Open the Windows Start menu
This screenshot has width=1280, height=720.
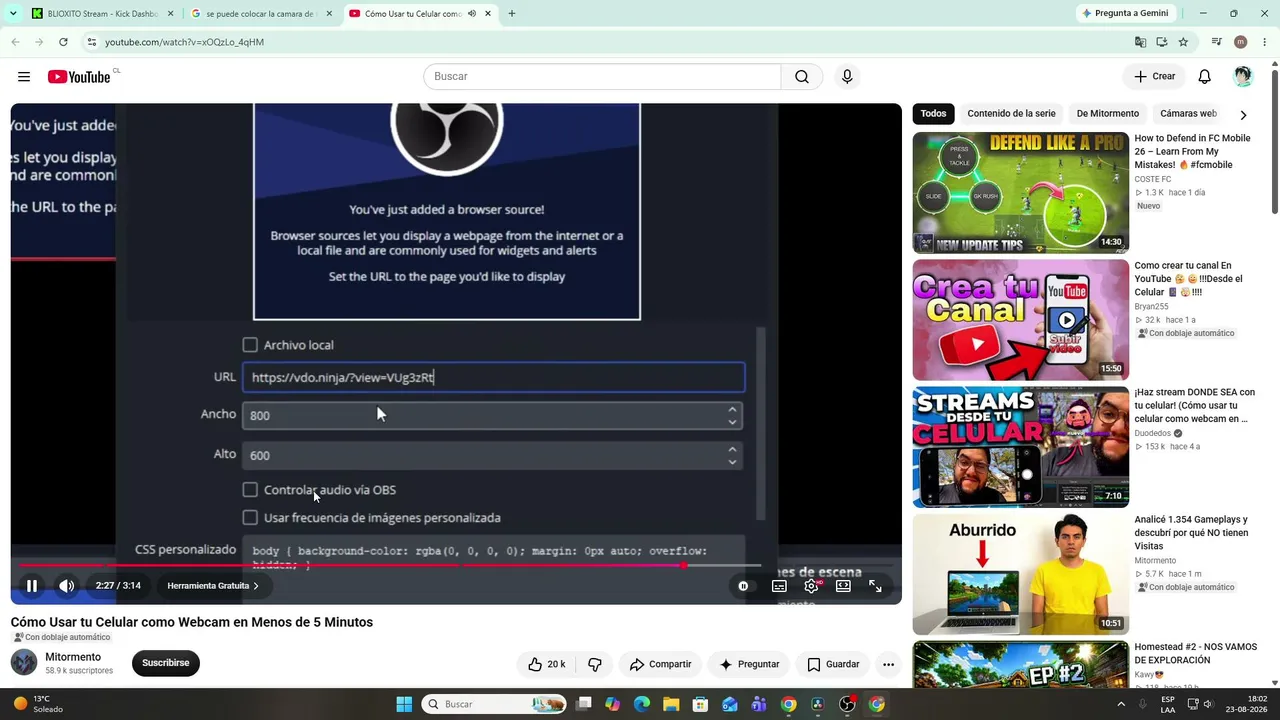click(x=404, y=704)
